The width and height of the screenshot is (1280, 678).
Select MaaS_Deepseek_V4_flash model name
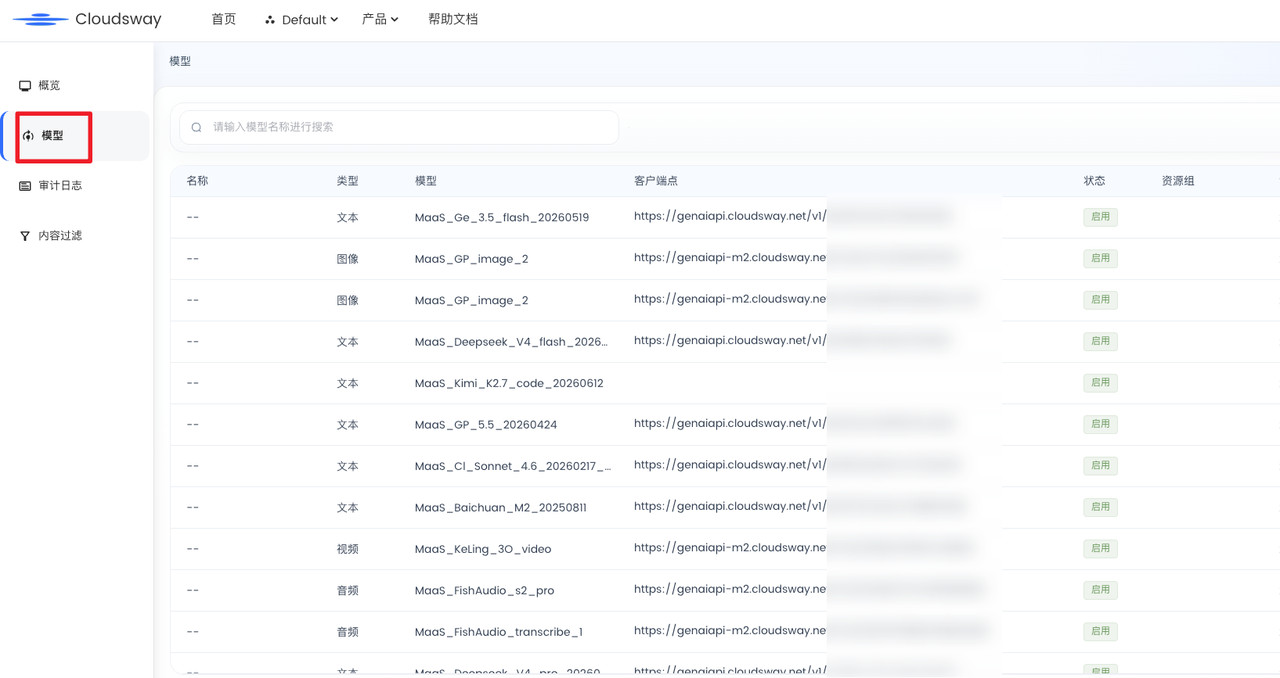click(511, 342)
